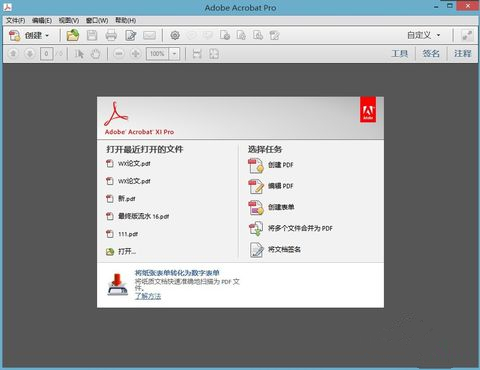Image resolution: width=480 pixels, height=370 pixels.
Task: Open the 窗口(W) menu
Action: coord(97,21)
